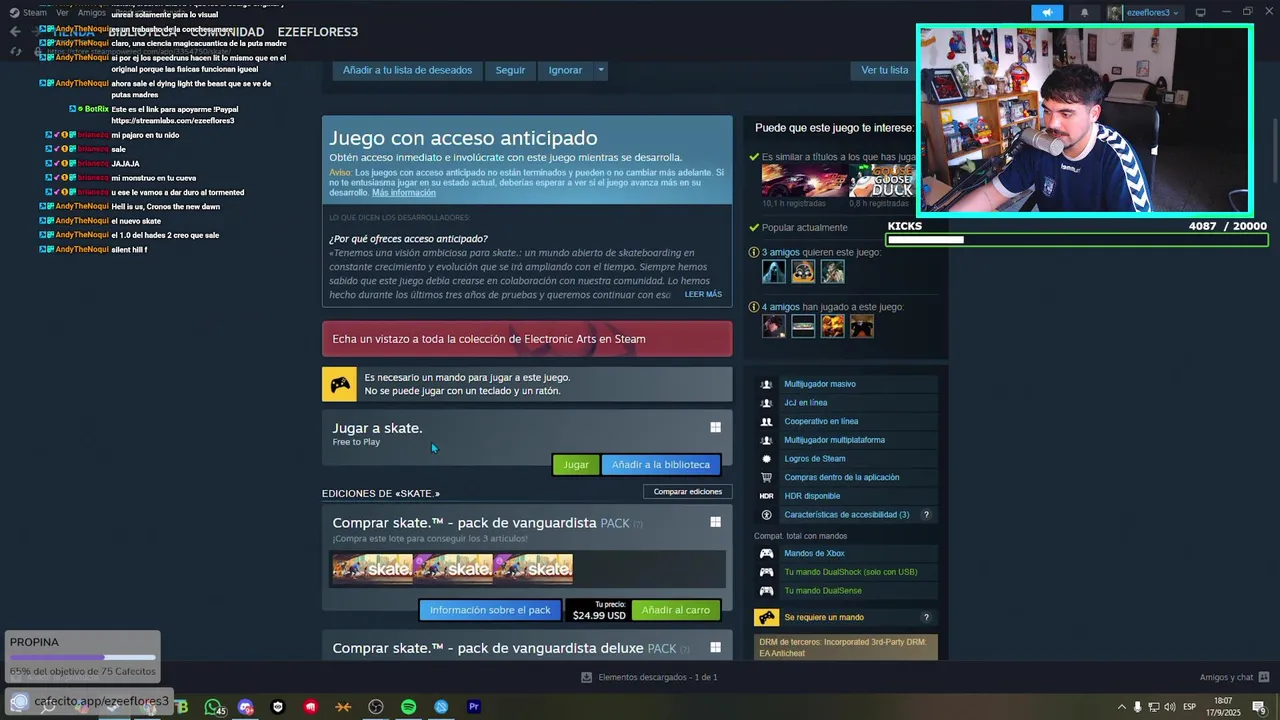Click fourth friend avatar under 'han jugado'

(861, 326)
